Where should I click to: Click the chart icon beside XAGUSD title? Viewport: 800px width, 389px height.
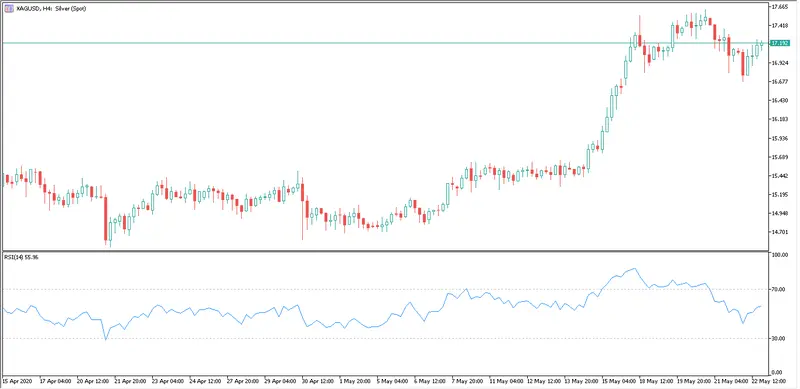coord(9,8)
